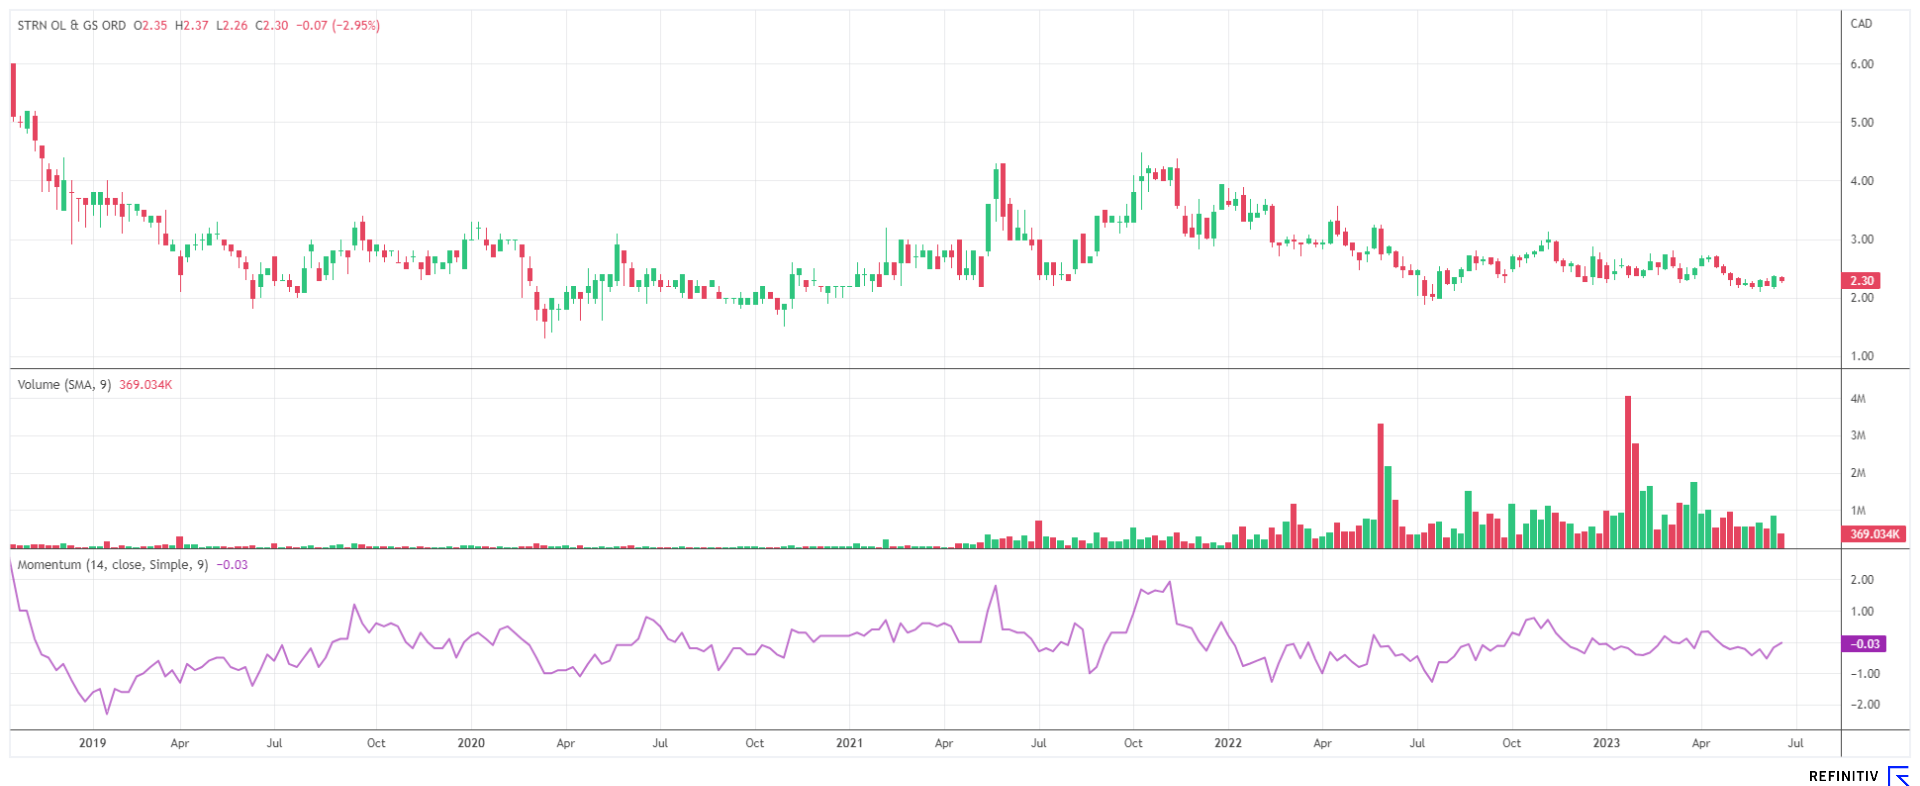This screenshot has height=786, width=1920.
Task: Jump to 2019 on the time axis
Action: (92, 743)
